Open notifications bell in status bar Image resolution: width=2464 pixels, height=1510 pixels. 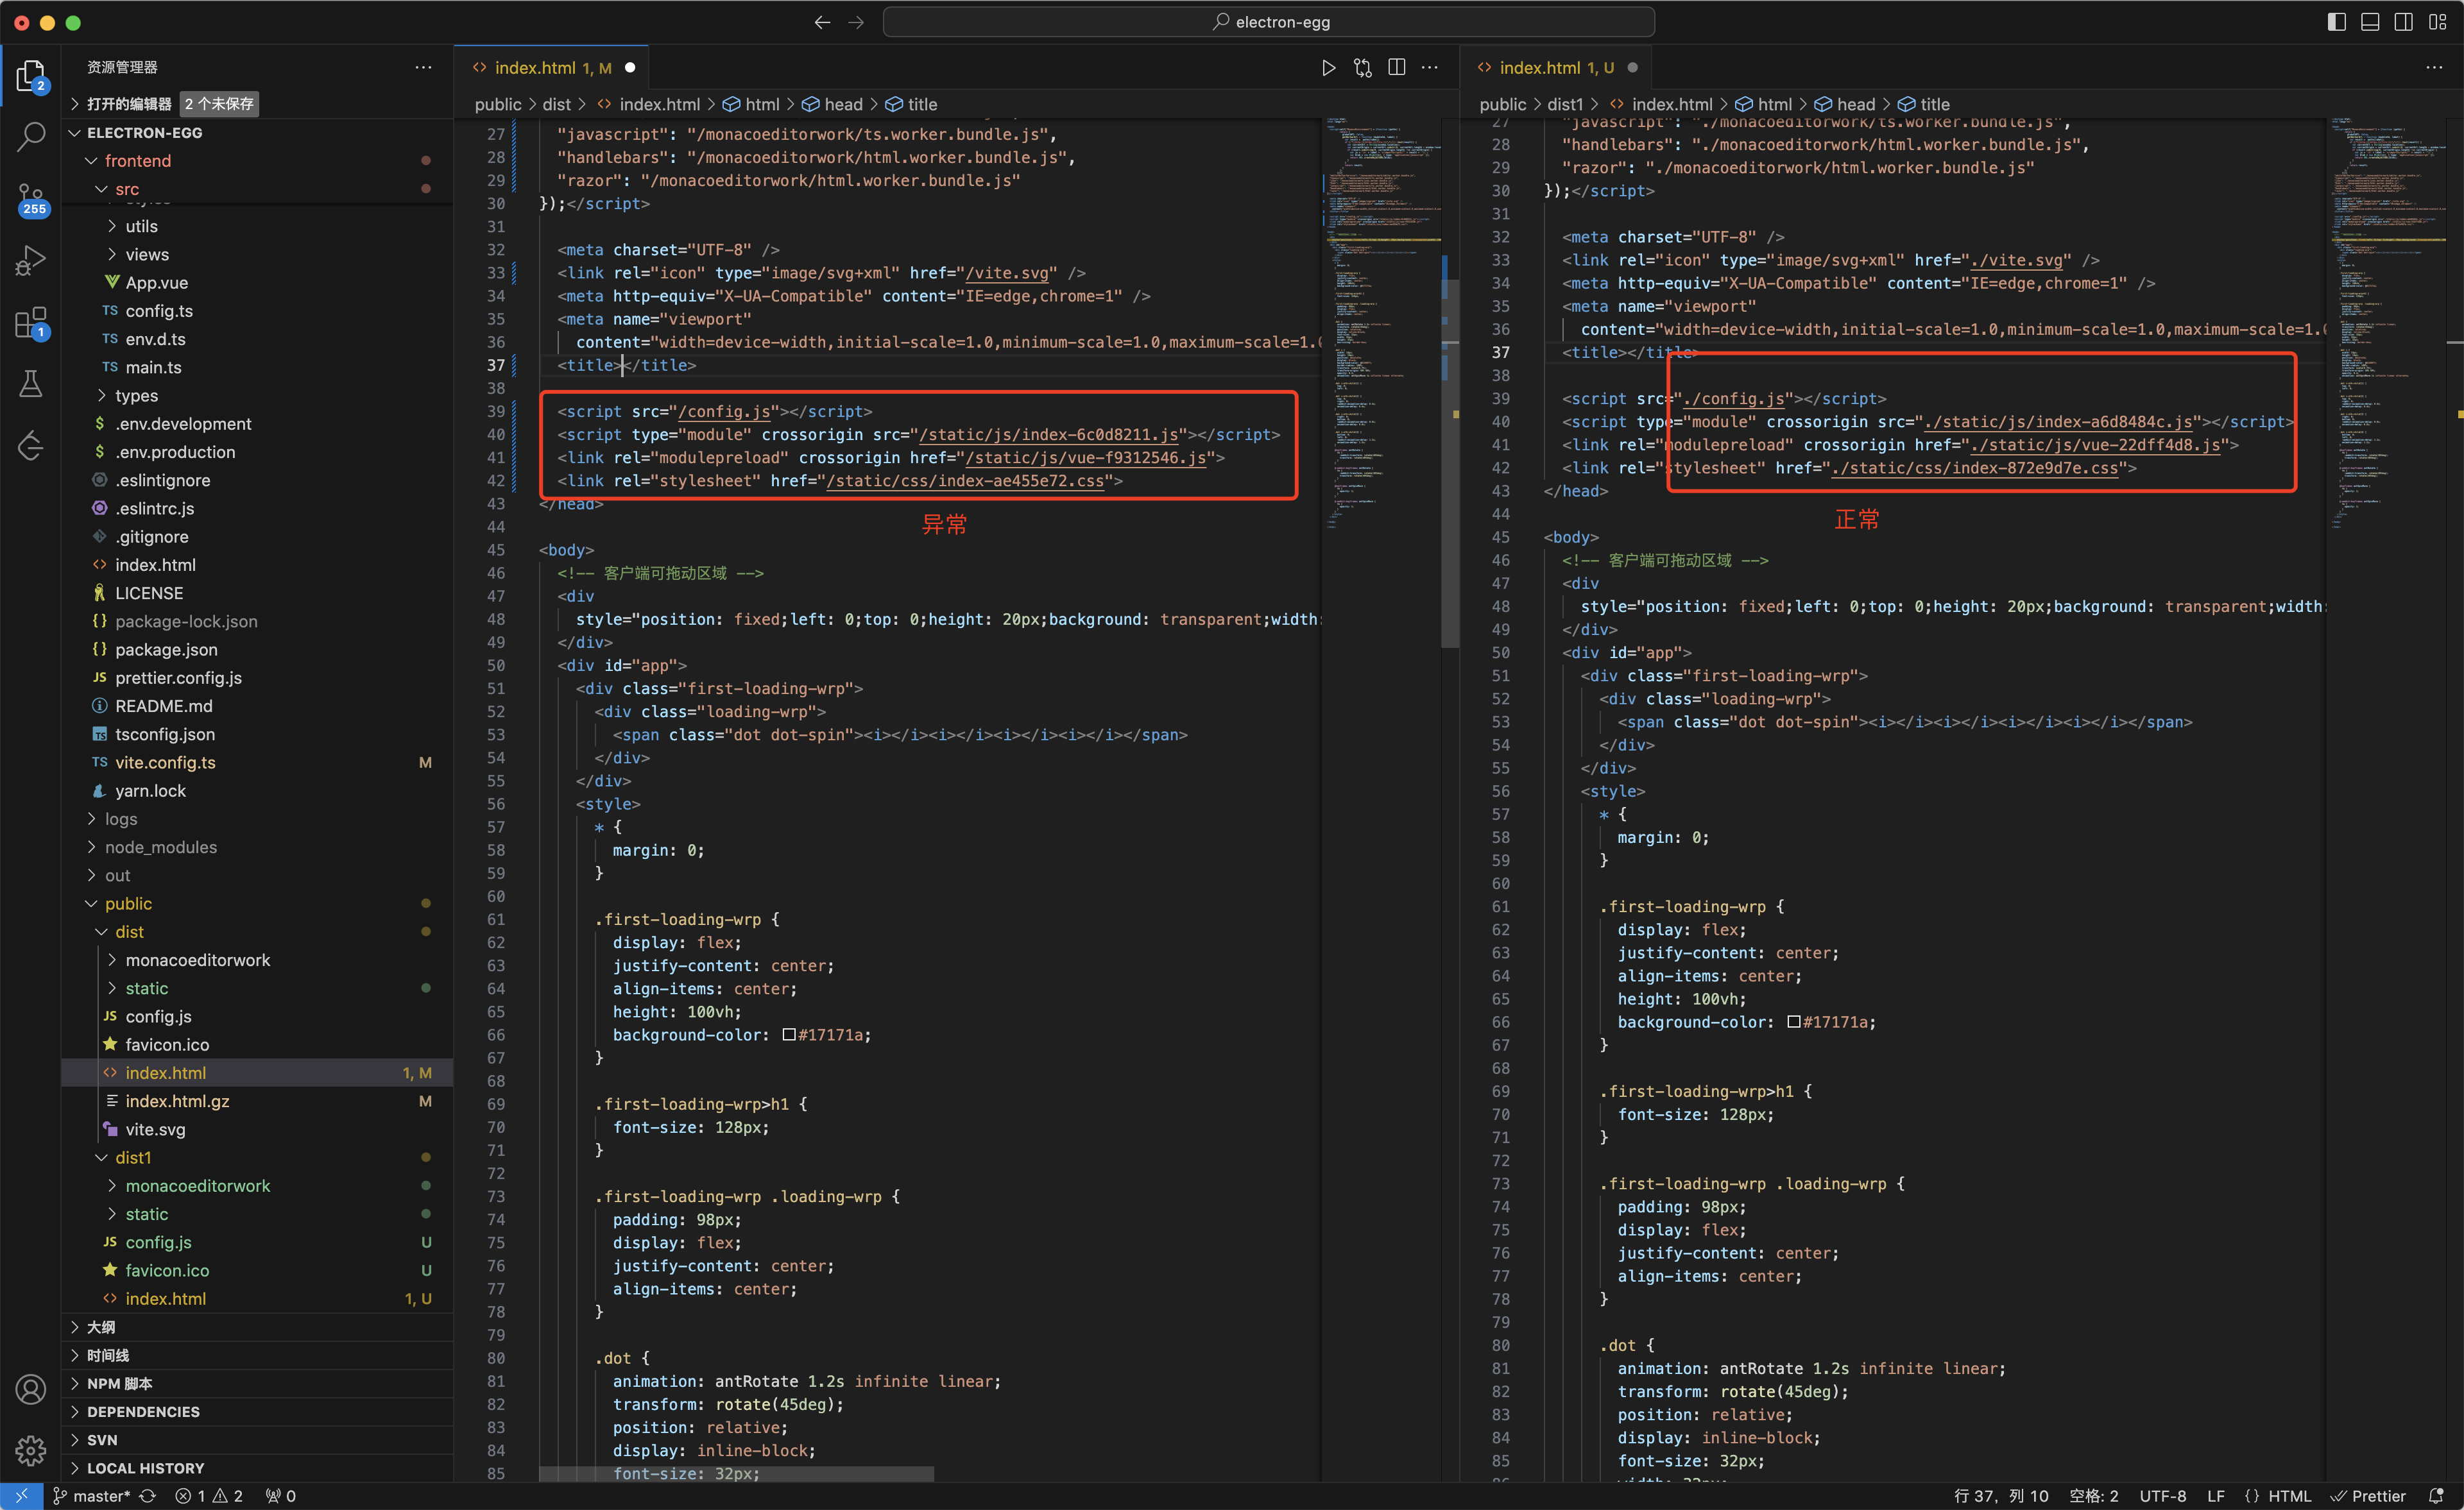tap(2436, 1496)
